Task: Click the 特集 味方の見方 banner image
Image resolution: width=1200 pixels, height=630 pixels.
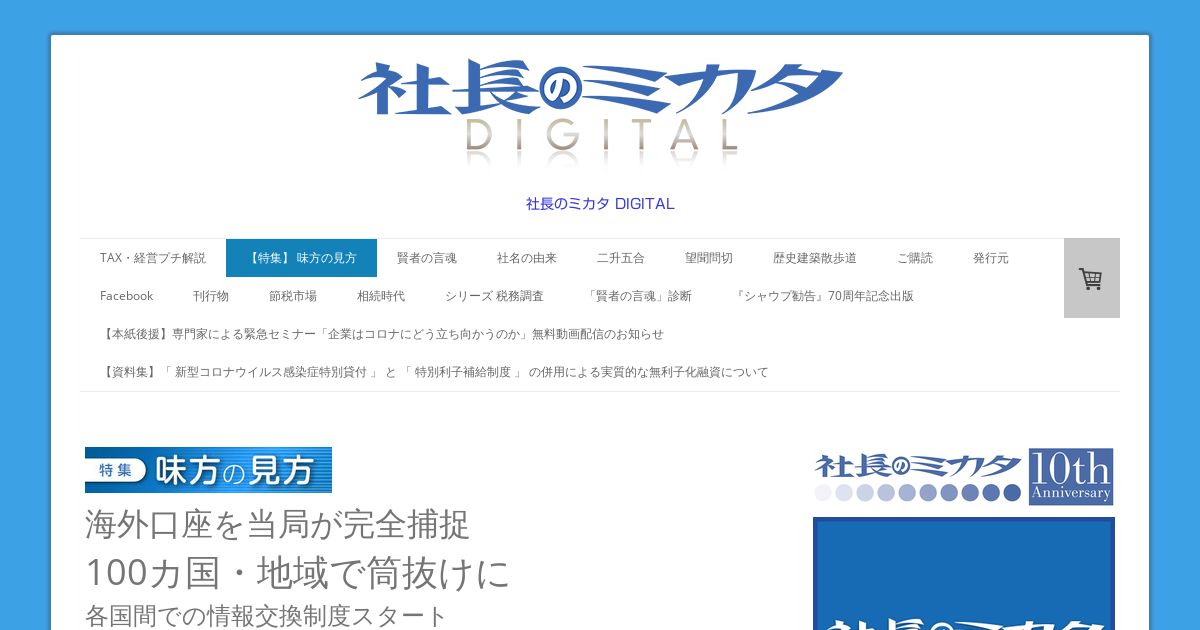Action: click(208, 470)
